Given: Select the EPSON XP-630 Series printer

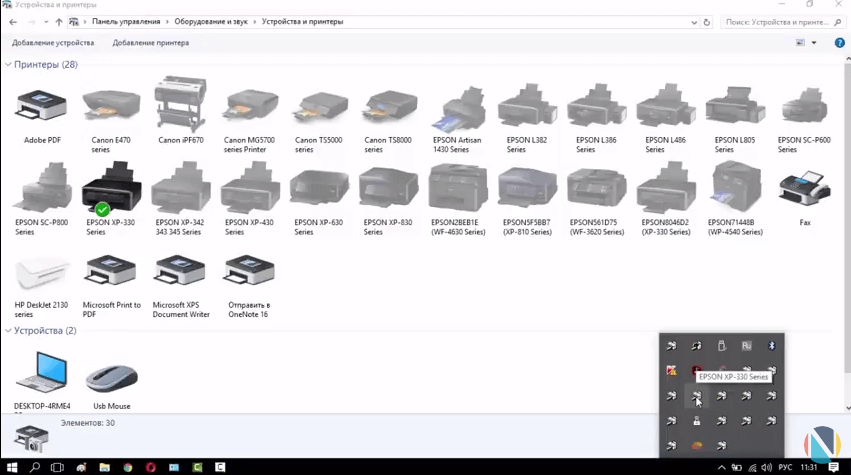Looking at the screenshot, I should pos(319,201).
